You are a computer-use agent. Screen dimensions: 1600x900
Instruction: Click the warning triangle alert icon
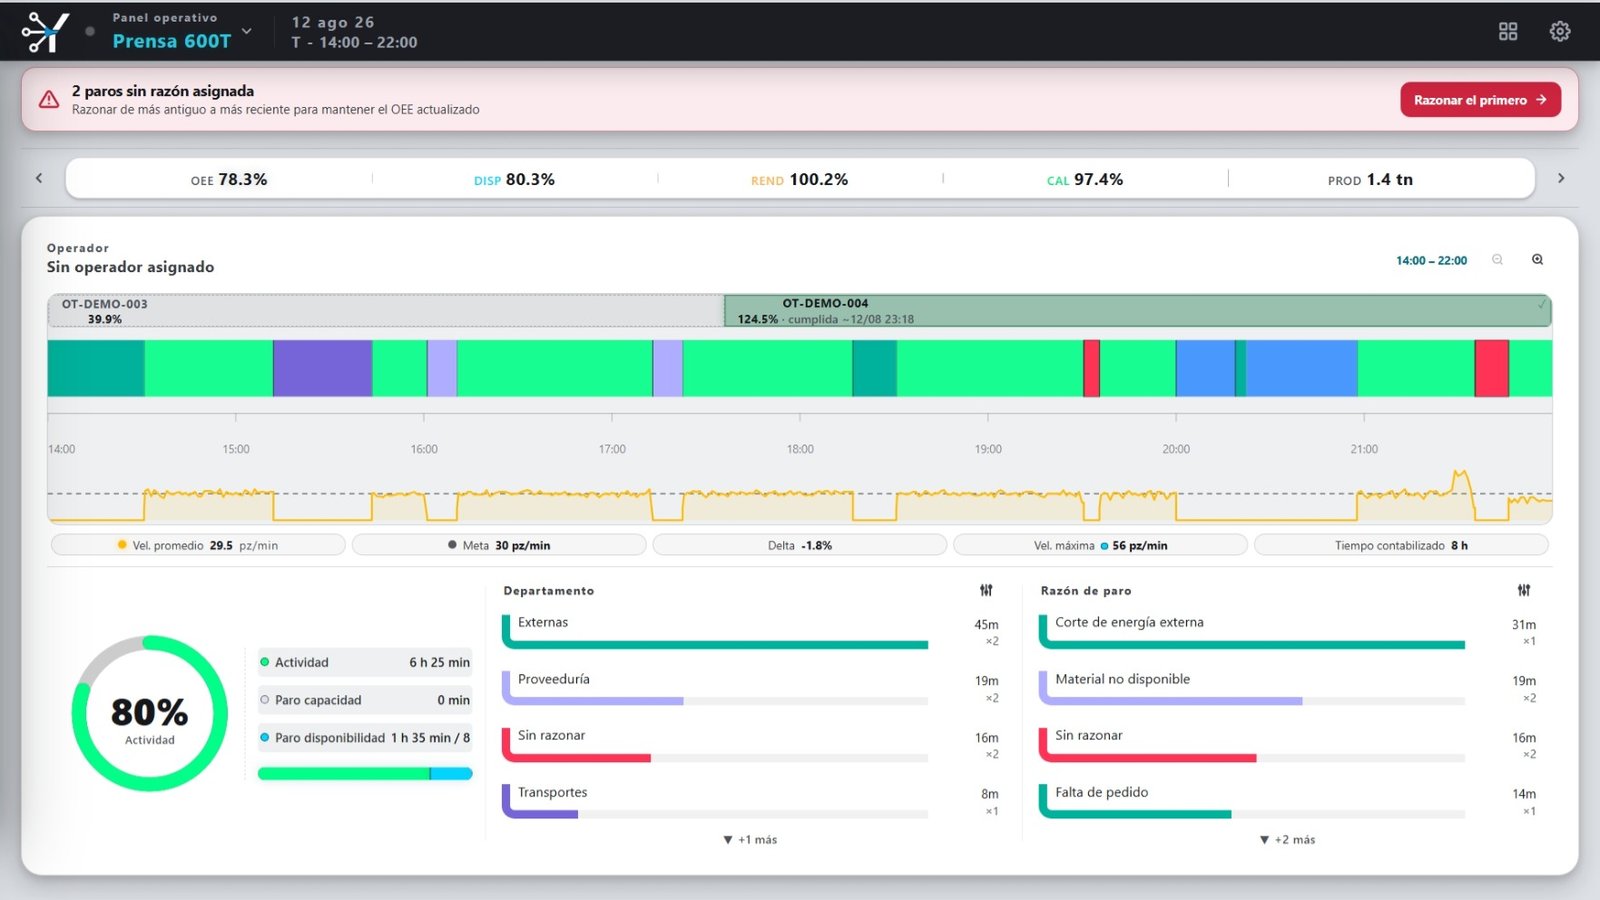tap(49, 99)
